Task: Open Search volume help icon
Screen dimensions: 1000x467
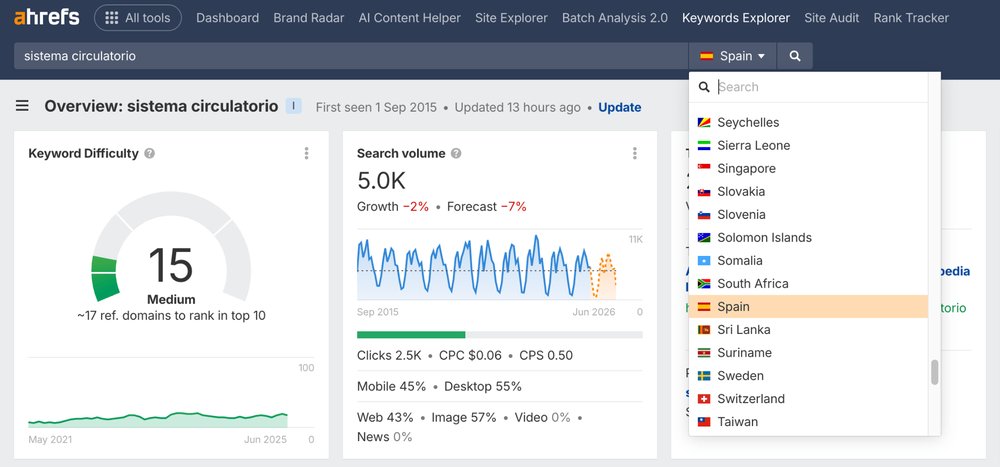Action: [x=456, y=153]
